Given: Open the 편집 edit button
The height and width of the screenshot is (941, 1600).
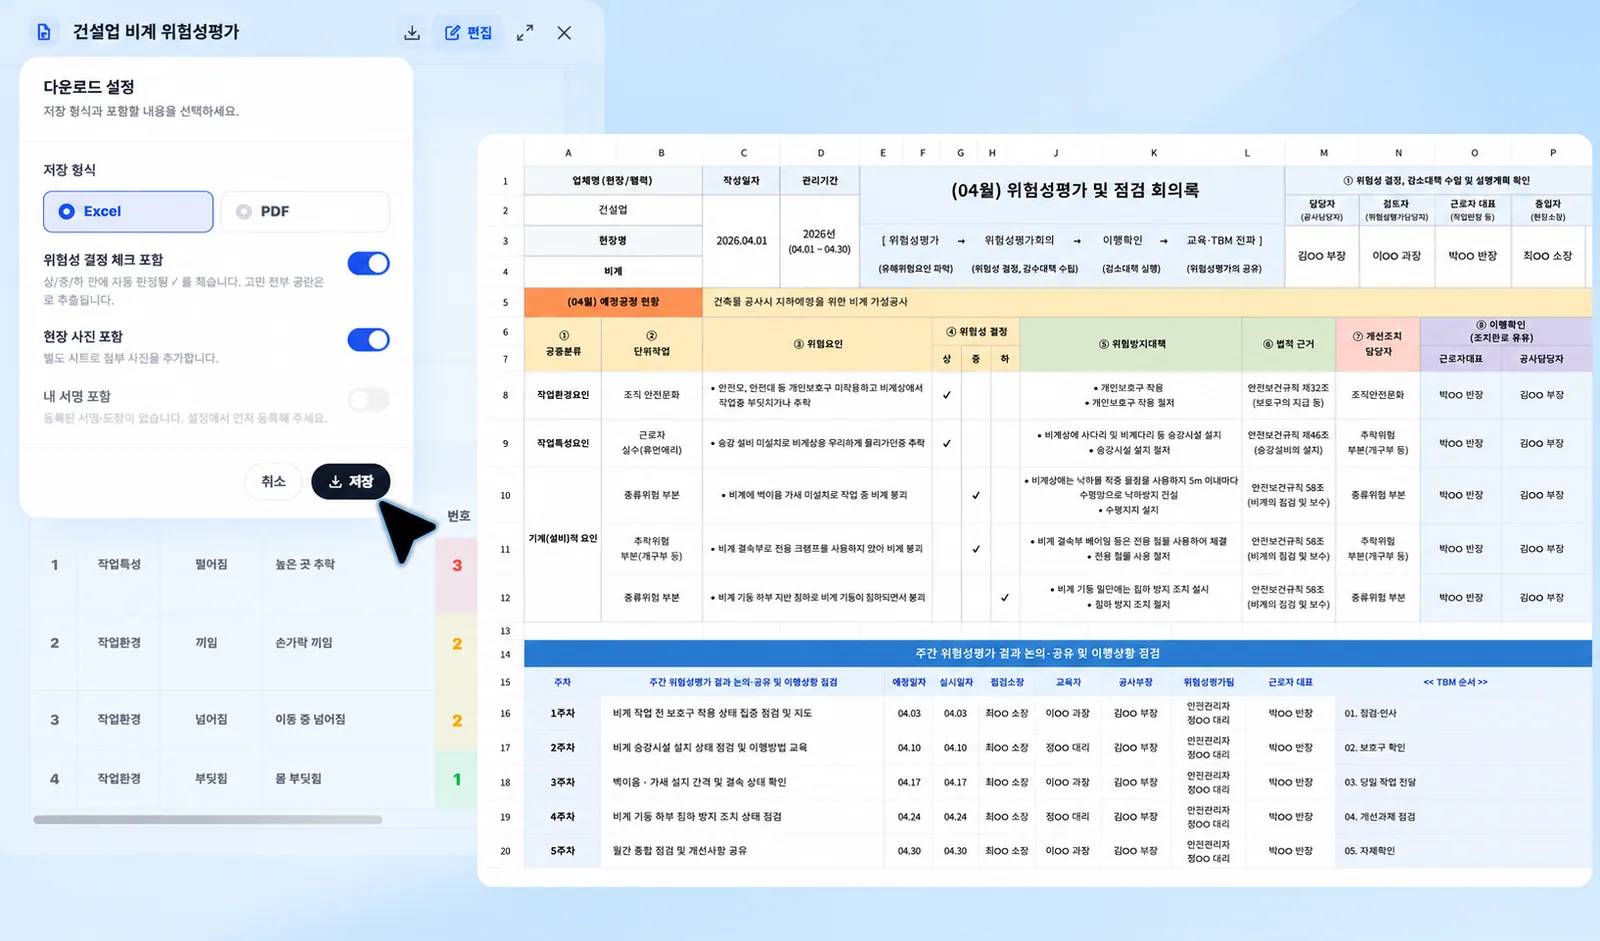Looking at the screenshot, I should (468, 33).
